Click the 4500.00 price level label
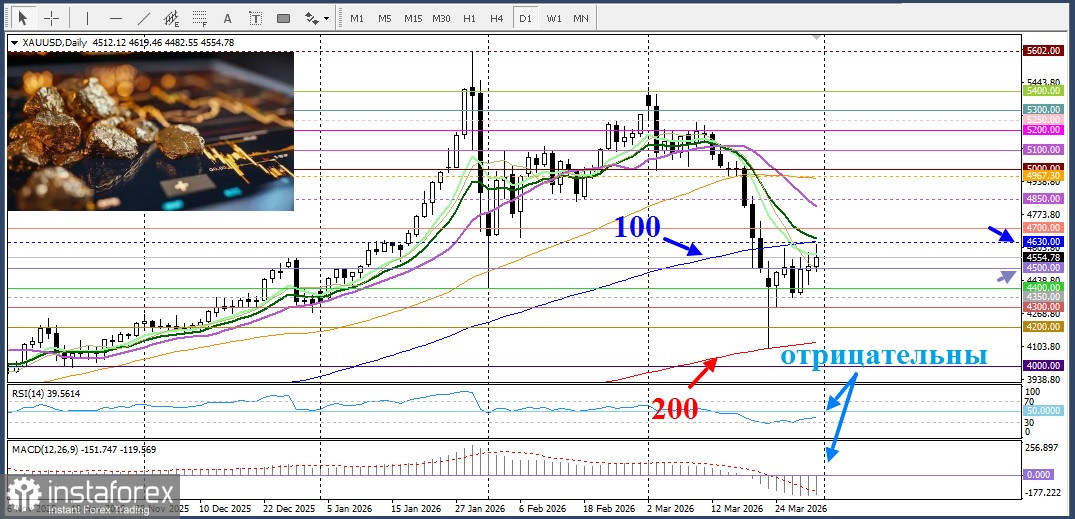 pos(1043,268)
